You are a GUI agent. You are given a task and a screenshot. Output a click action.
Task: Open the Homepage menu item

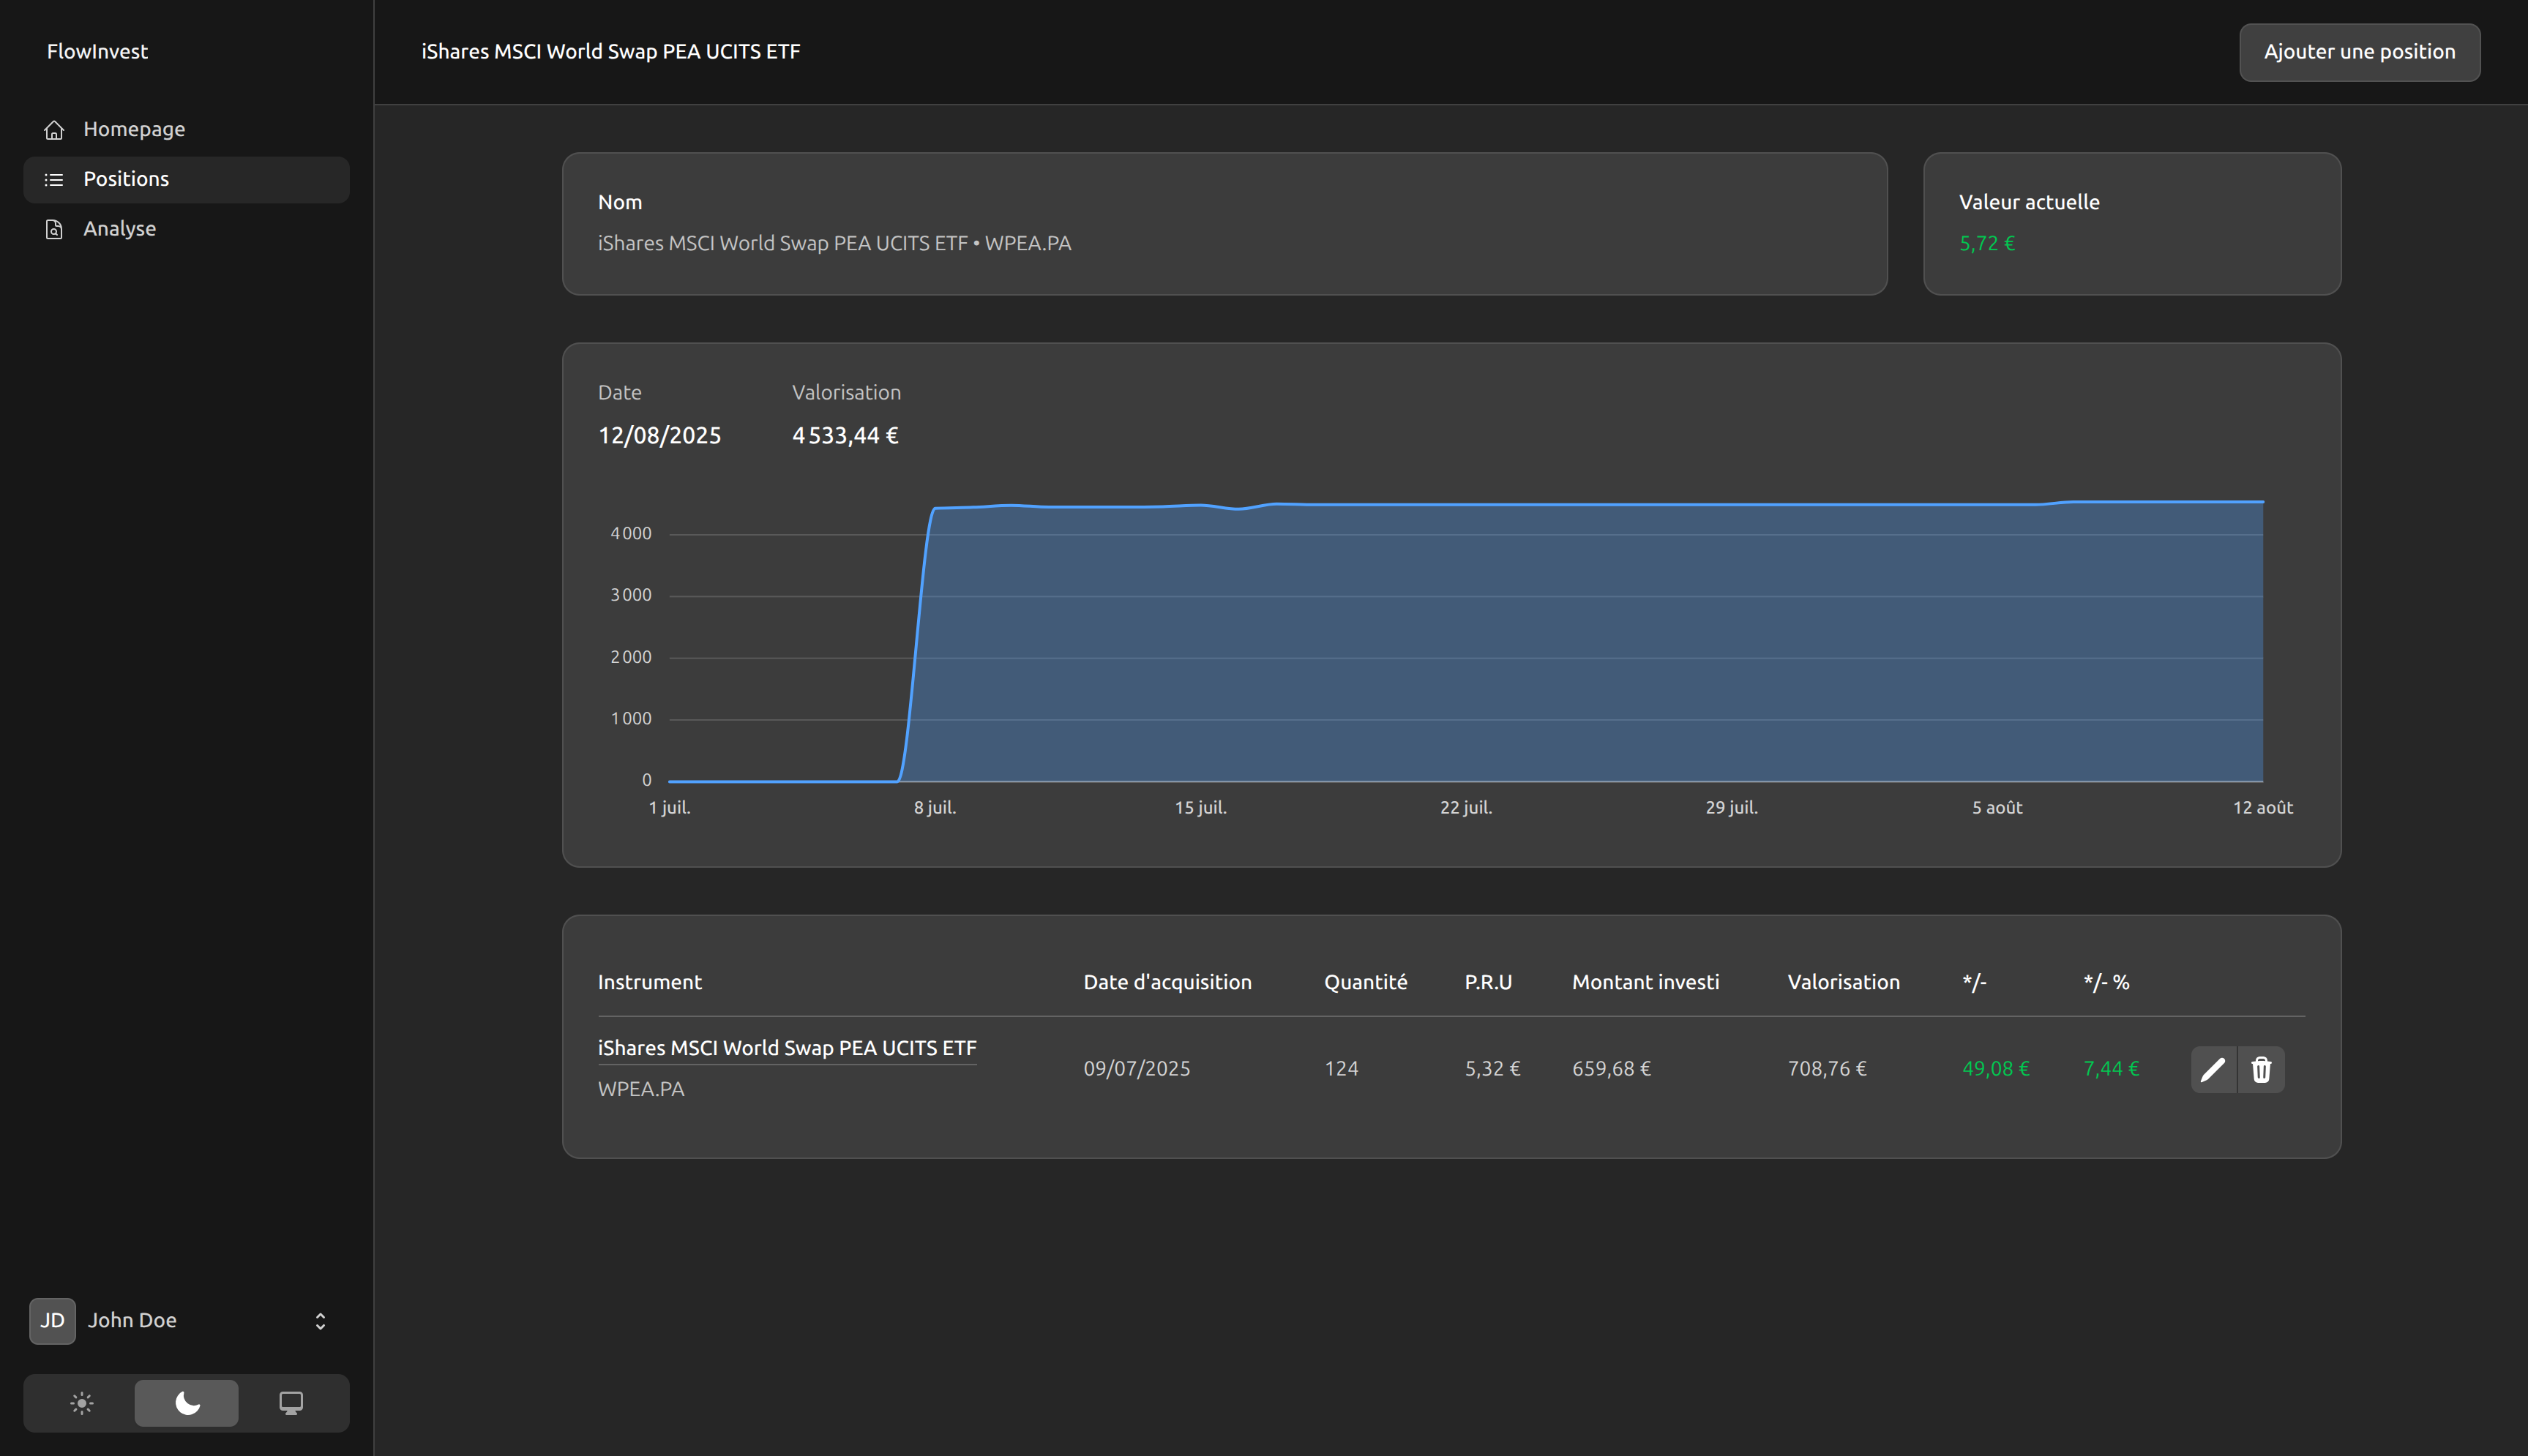point(134,130)
